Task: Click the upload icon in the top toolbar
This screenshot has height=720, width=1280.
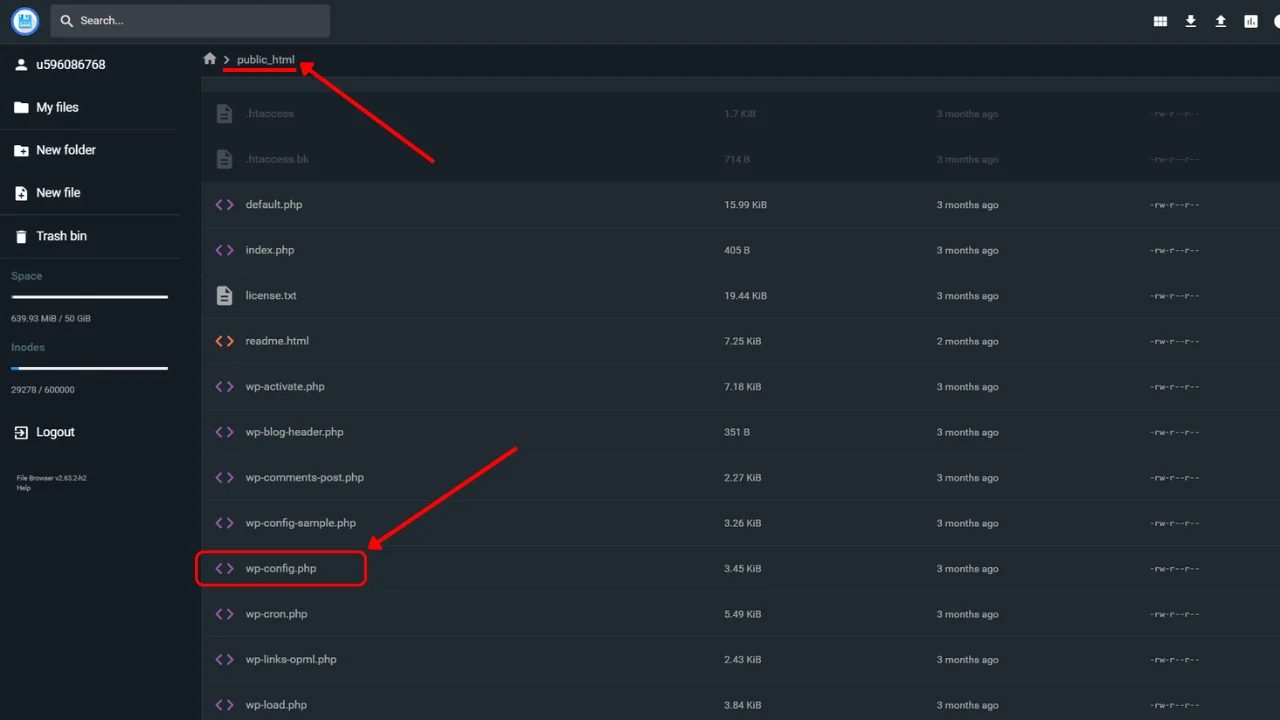Action: [1220, 21]
